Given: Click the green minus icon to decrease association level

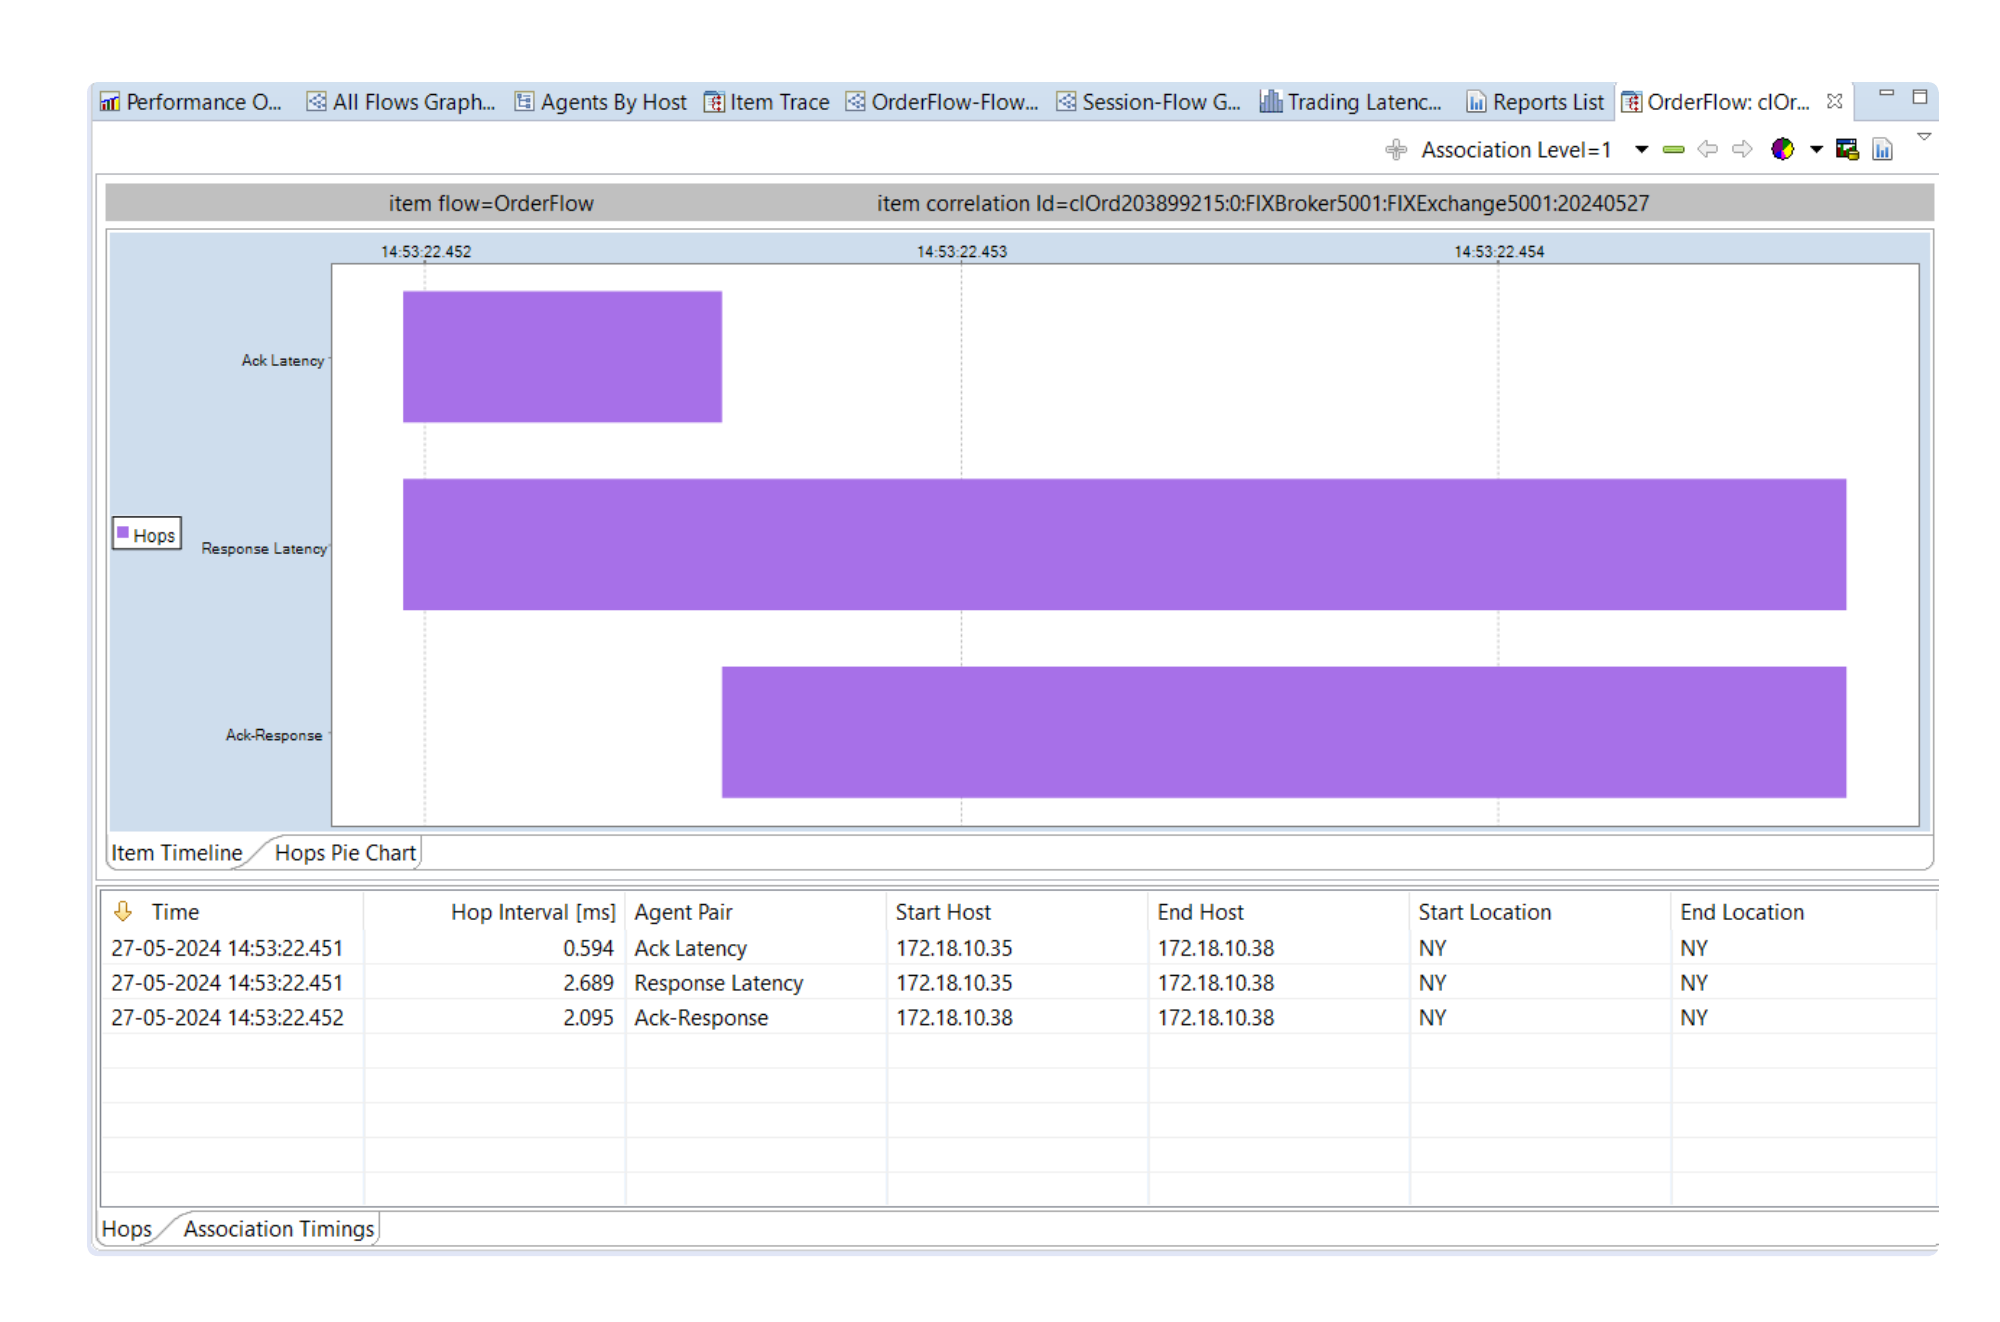Looking at the screenshot, I should [x=1673, y=150].
